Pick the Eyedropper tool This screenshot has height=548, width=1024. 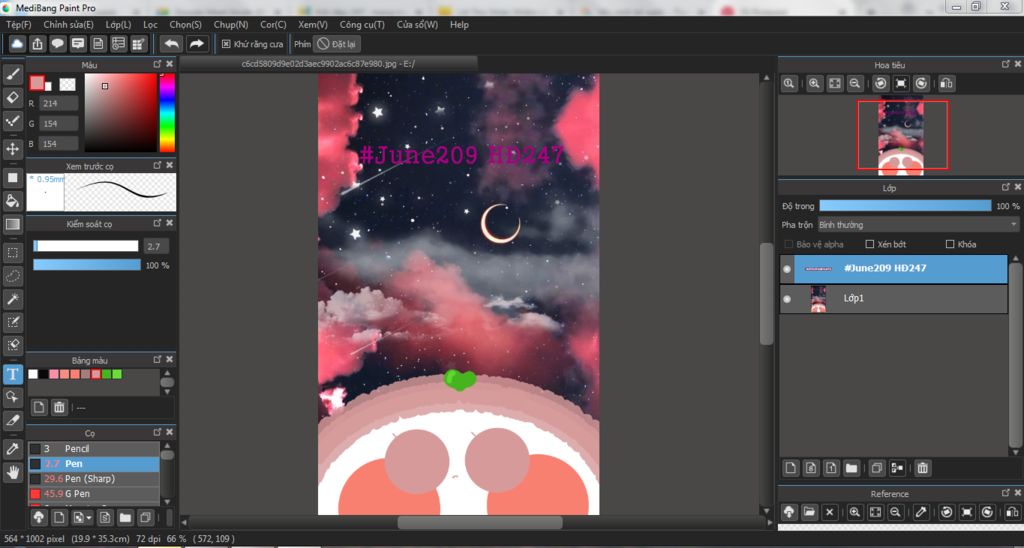(x=12, y=449)
